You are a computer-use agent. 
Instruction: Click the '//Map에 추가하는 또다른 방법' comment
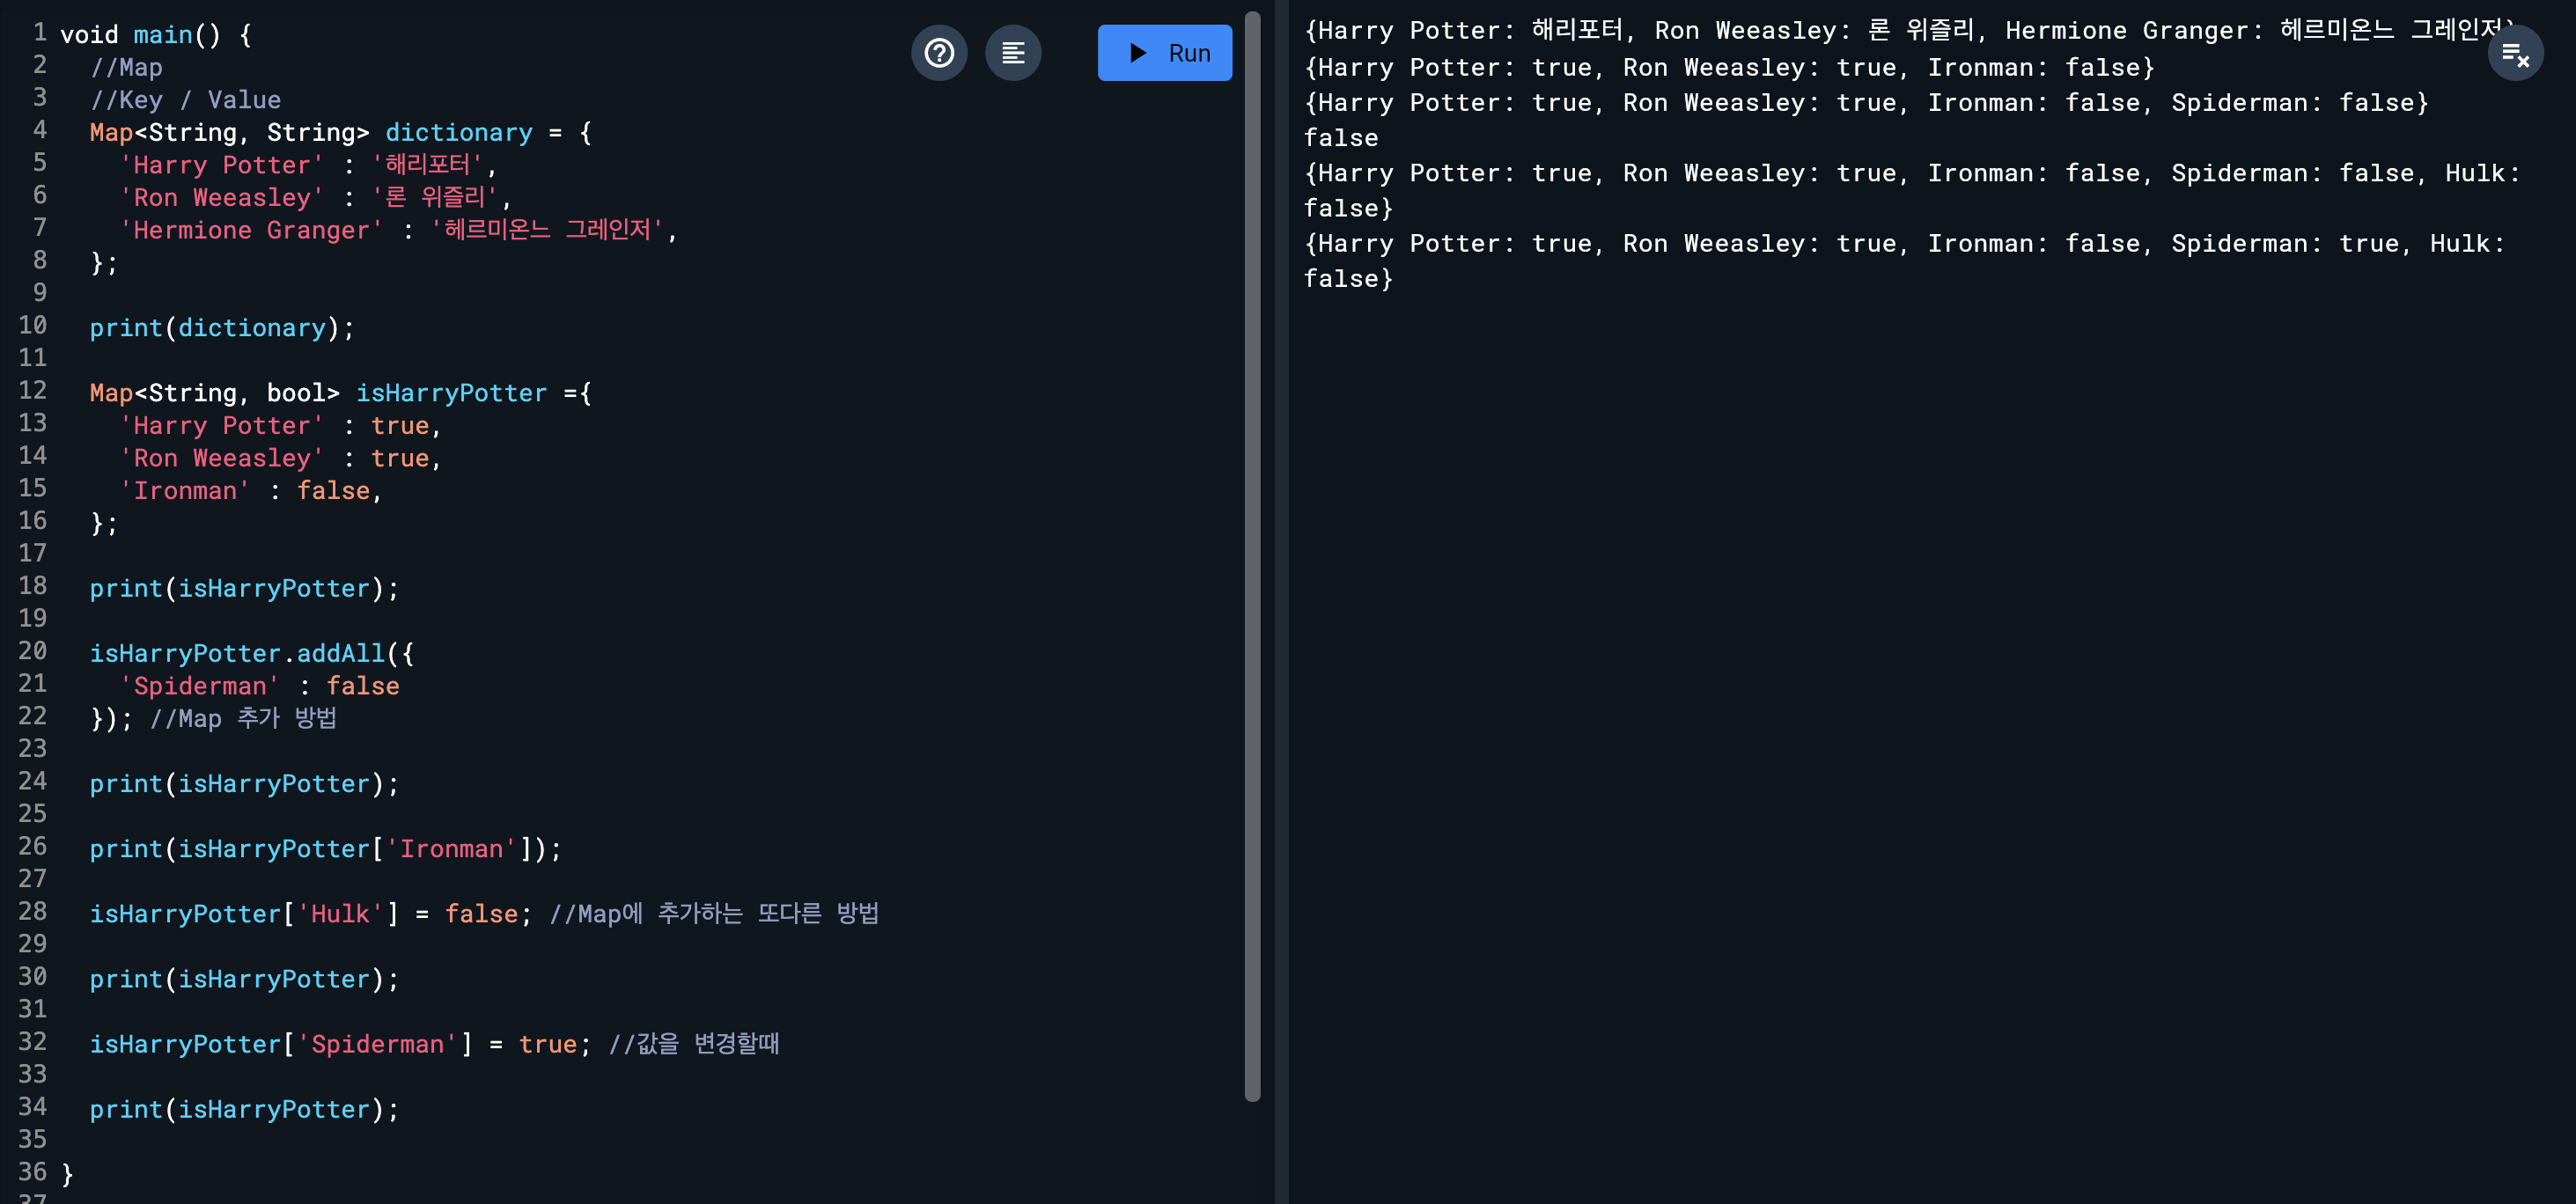pyautogui.click(x=714, y=914)
